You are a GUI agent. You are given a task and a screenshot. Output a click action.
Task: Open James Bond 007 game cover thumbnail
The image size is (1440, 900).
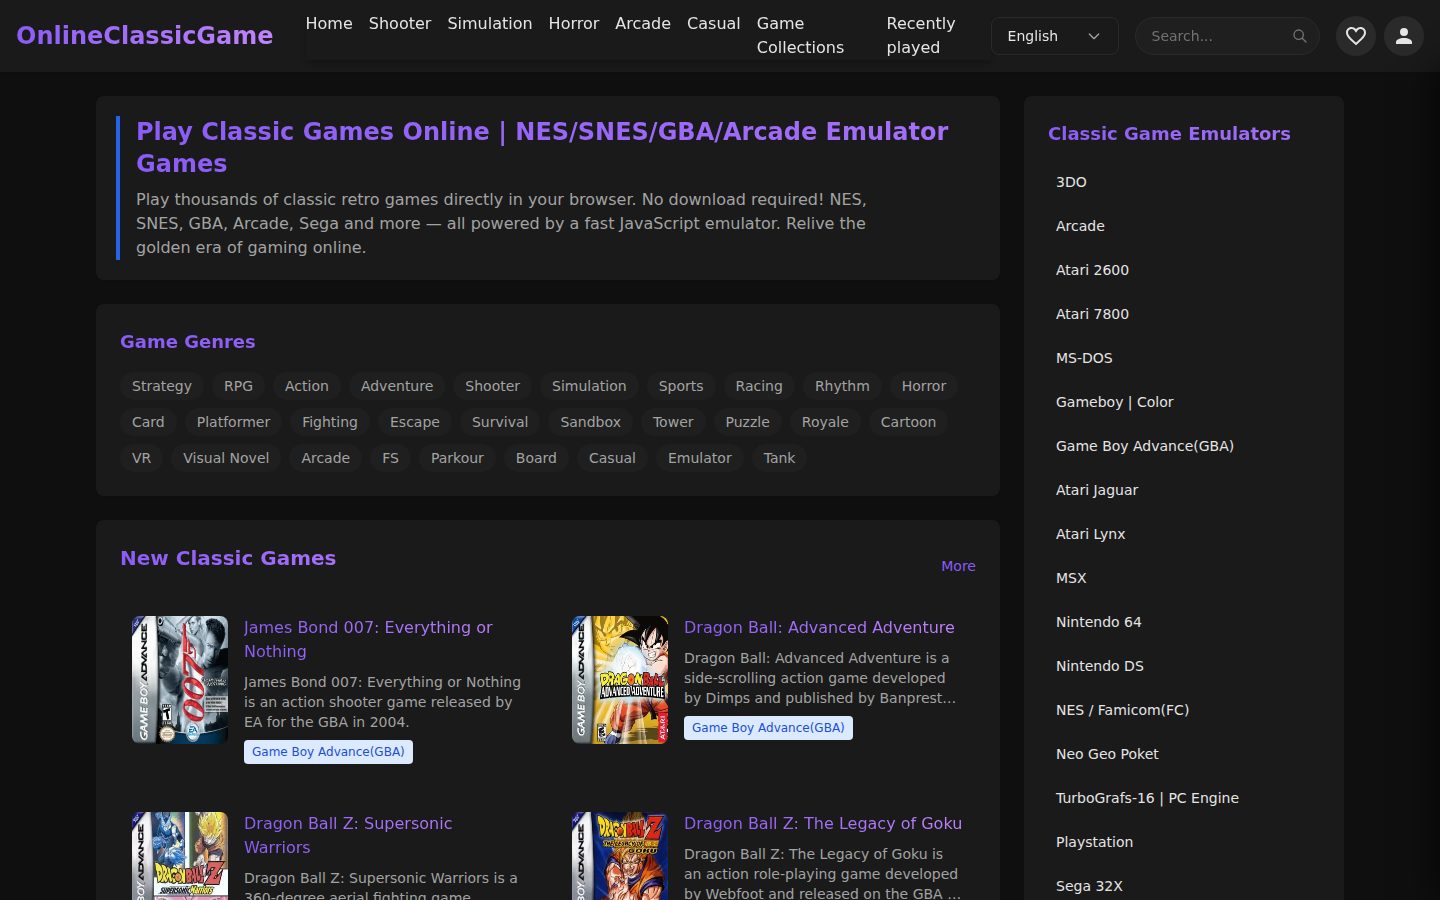180,680
